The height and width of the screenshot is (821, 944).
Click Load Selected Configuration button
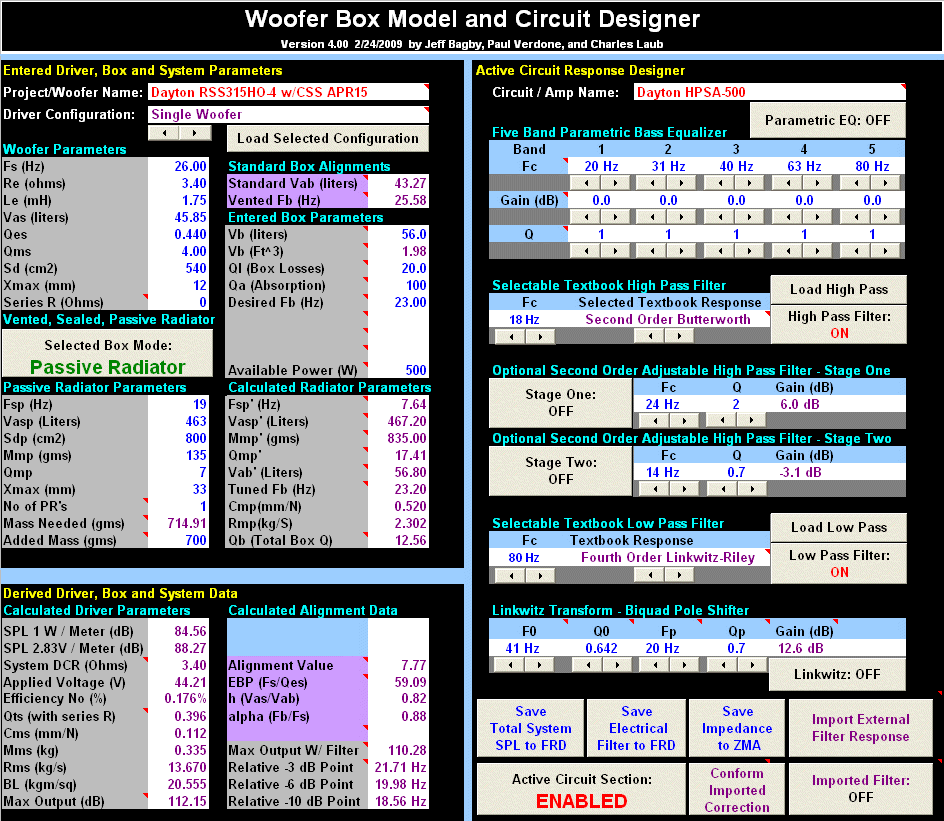(328, 138)
